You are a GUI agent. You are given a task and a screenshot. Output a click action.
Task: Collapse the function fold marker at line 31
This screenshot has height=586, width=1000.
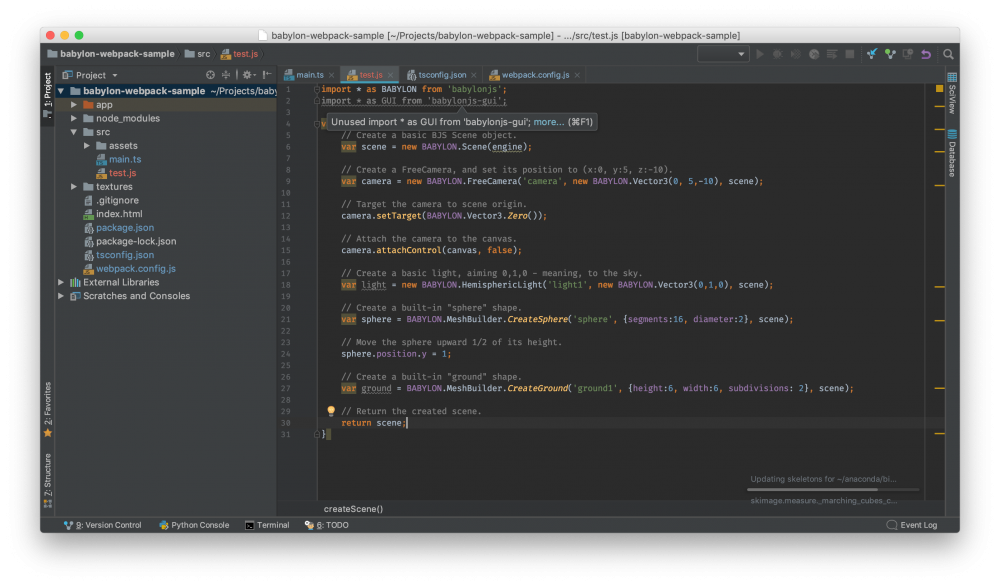(317, 434)
